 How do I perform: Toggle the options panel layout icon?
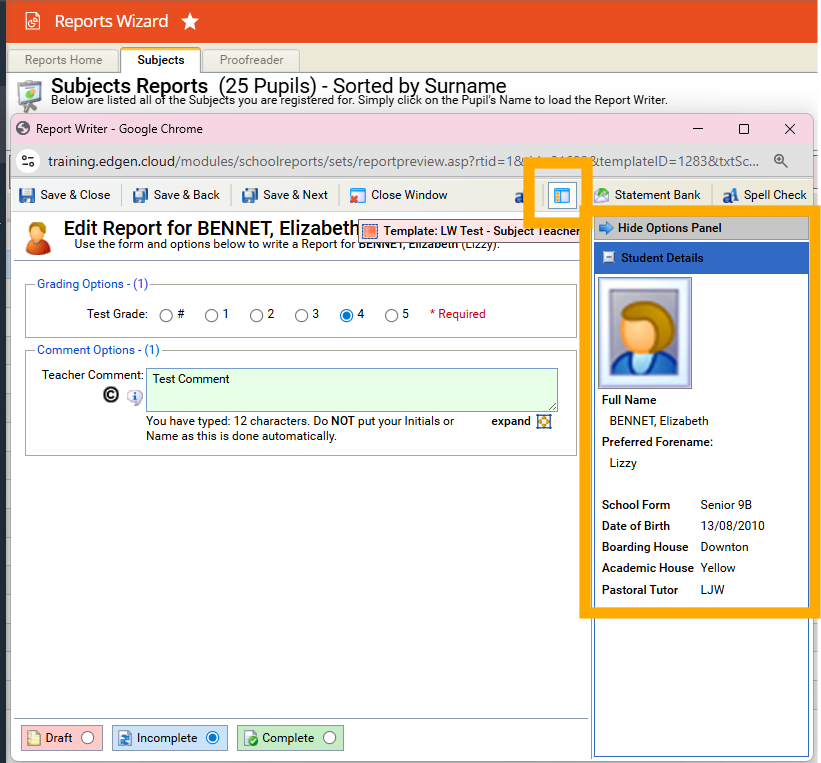pos(562,195)
